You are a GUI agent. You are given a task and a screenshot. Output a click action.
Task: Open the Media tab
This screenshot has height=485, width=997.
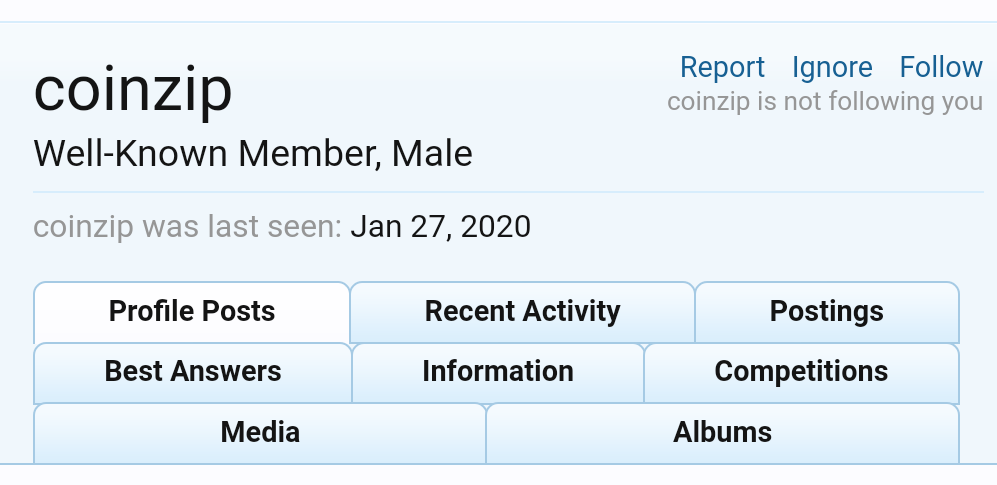[x=260, y=432]
